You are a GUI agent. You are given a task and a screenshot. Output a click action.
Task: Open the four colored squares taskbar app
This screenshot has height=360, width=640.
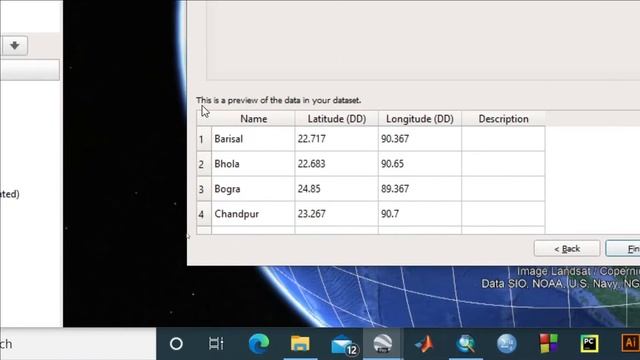point(548,343)
